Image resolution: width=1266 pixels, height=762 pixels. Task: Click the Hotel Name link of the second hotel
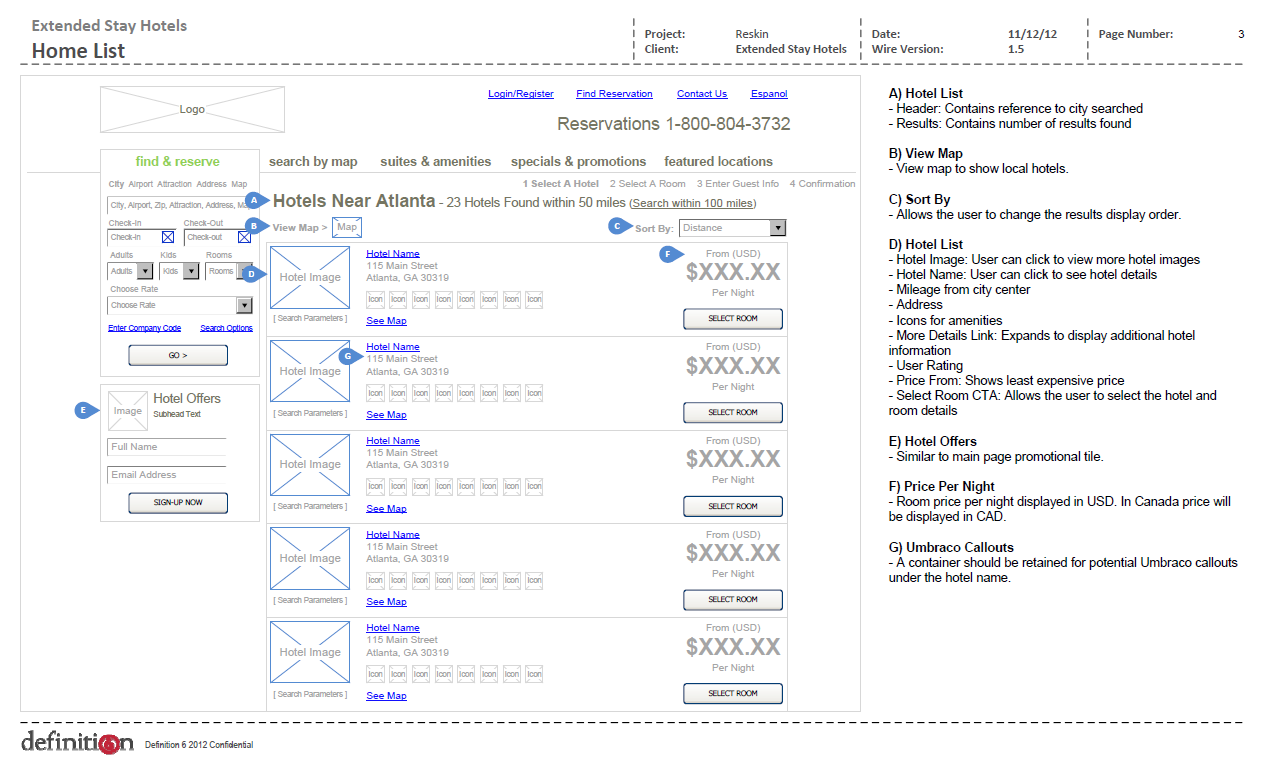(x=393, y=347)
